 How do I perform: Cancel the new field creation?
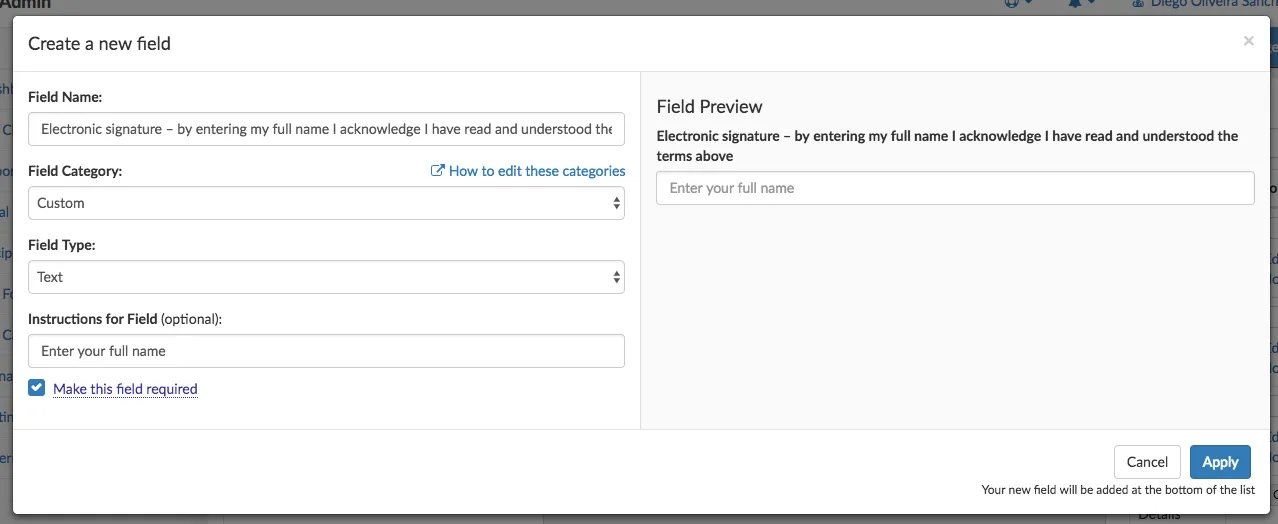tap(1147, 462)
